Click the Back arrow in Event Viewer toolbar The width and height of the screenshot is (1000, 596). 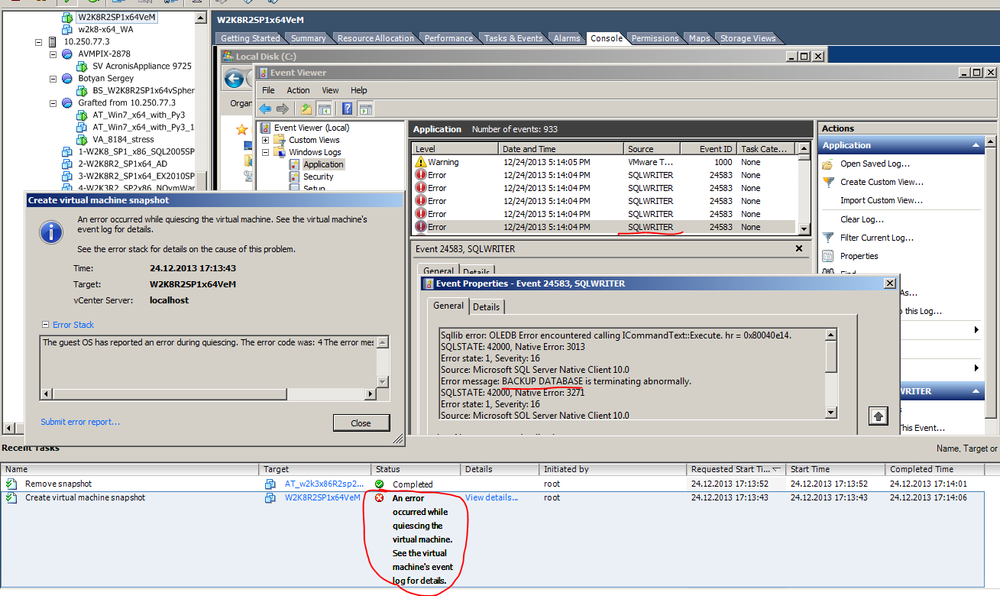click(265, 109)
